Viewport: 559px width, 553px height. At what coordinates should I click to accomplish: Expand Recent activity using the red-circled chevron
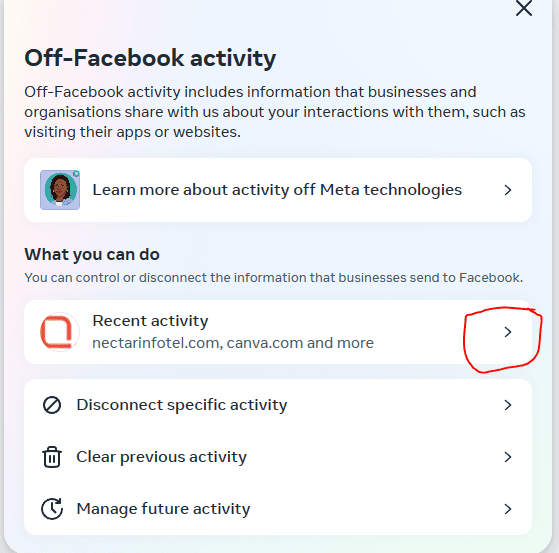508,332
